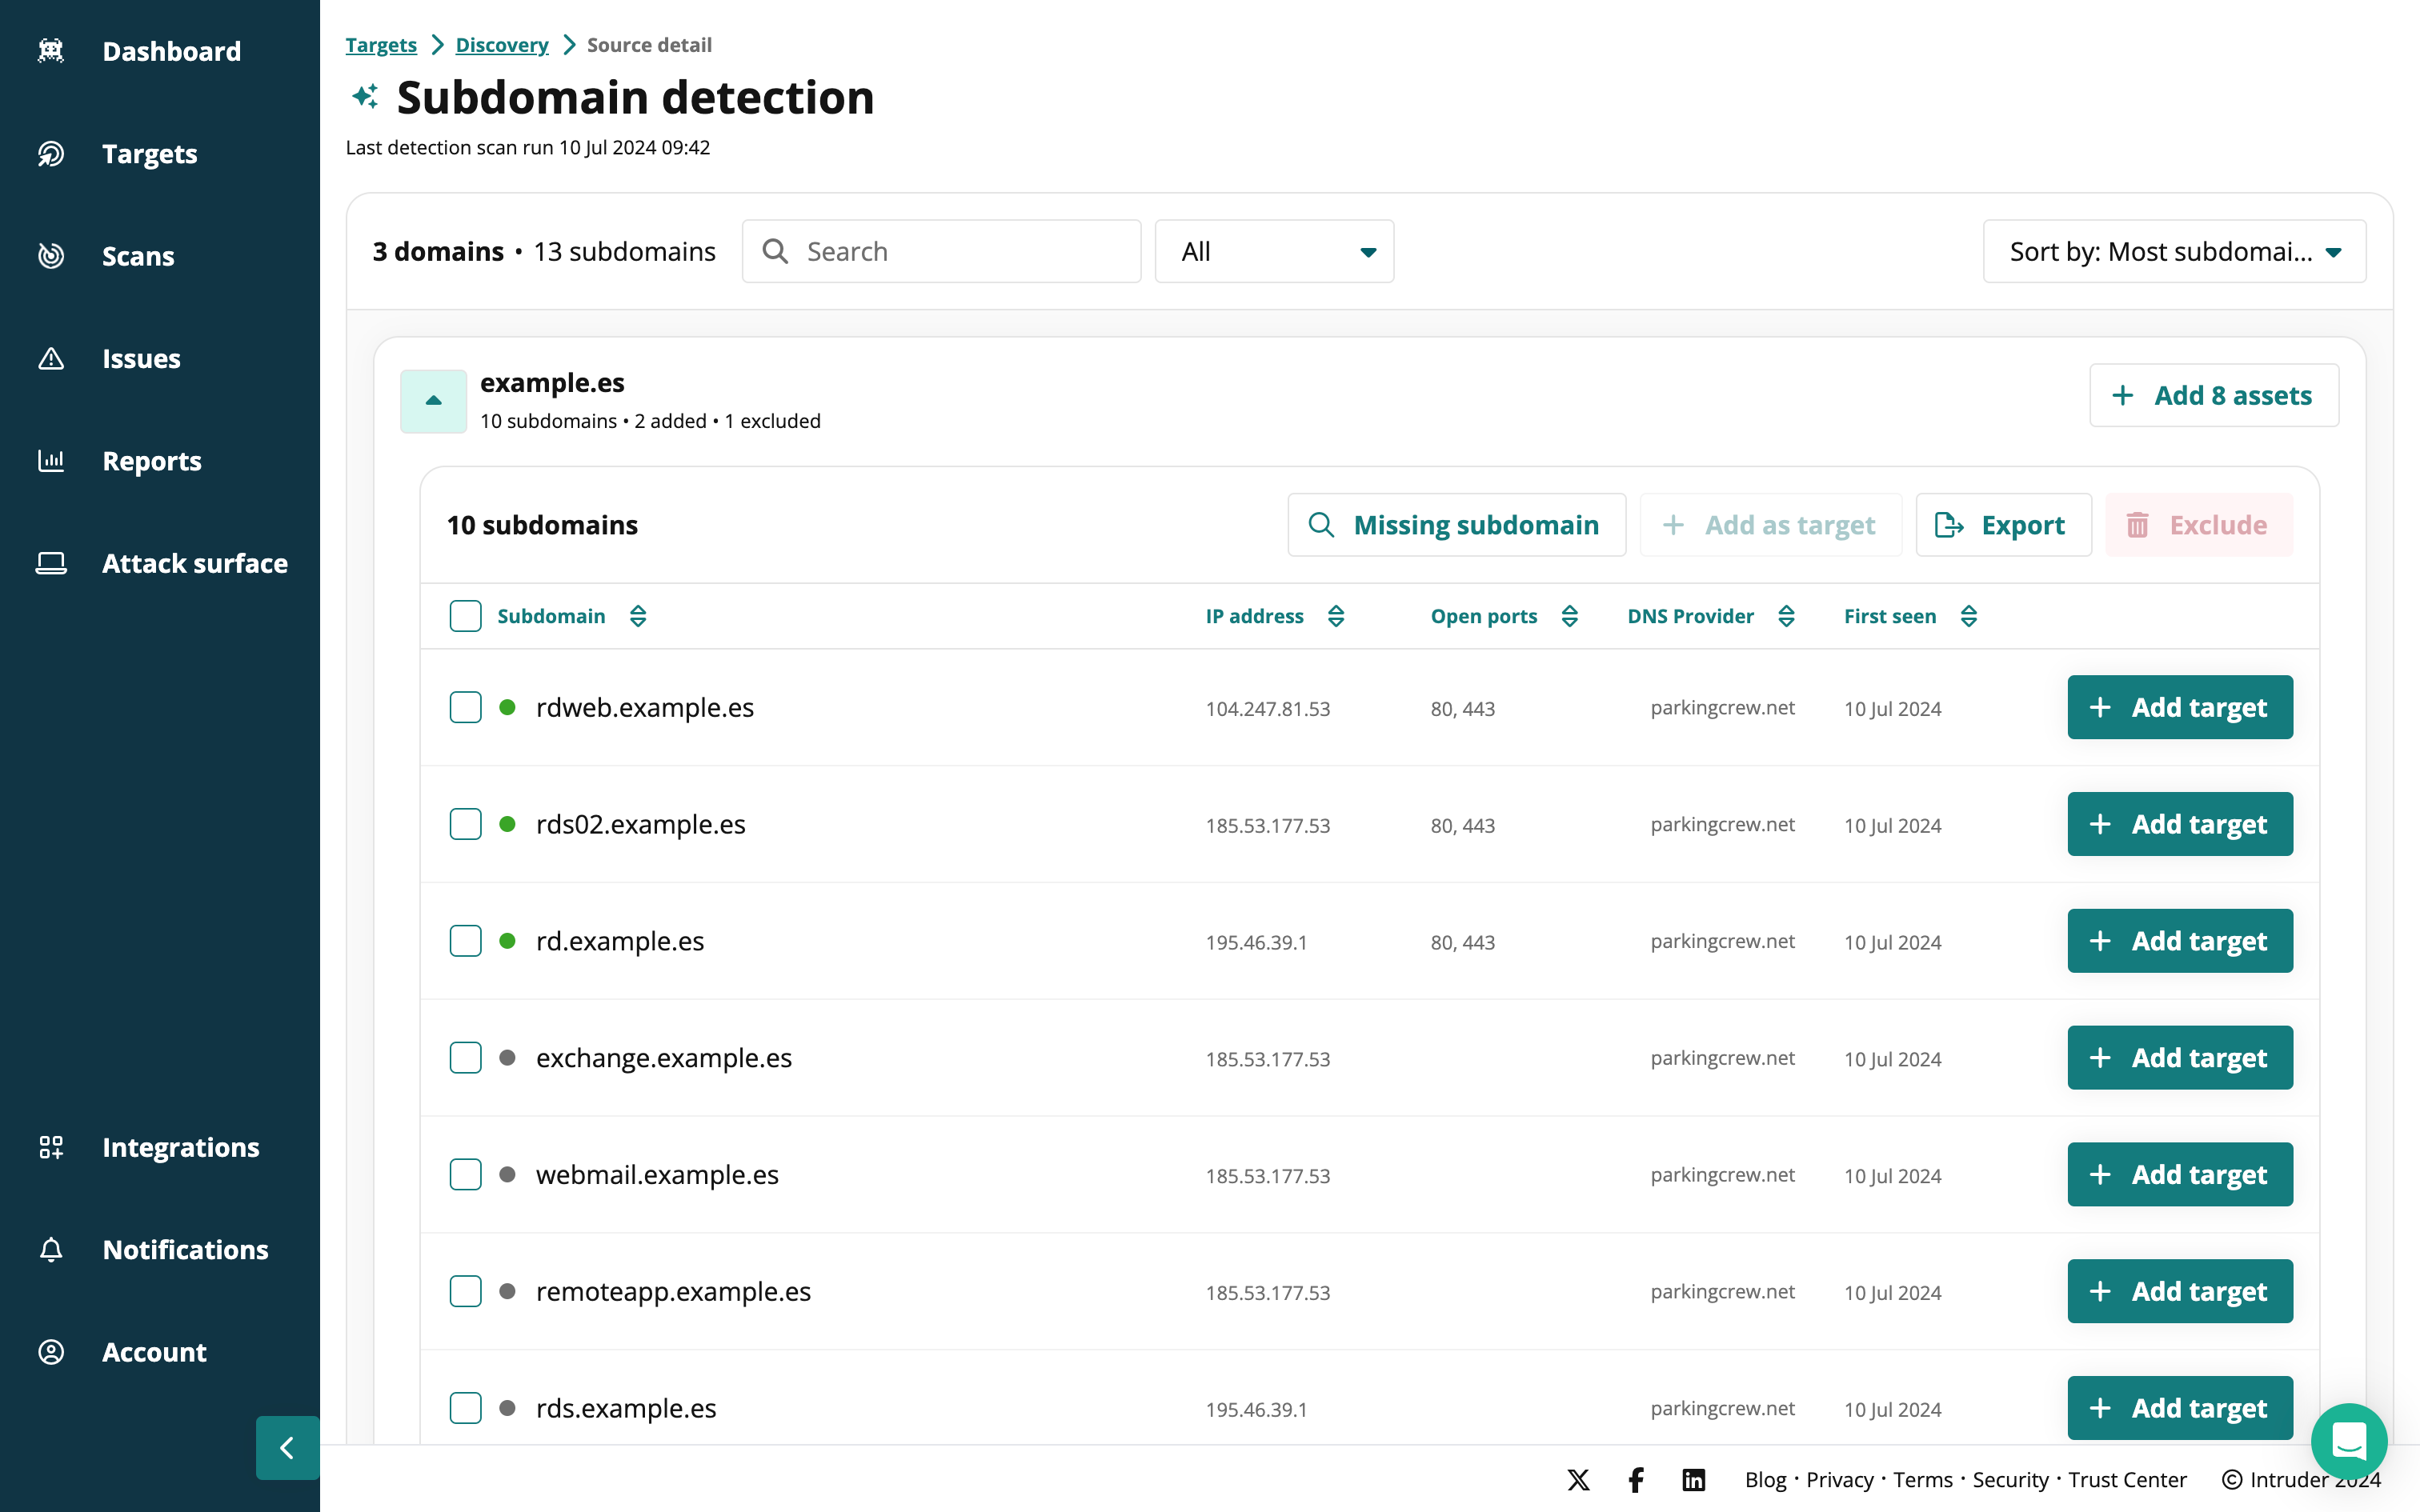Open the Trust Center footer link

click(x=2127, y=1480)
